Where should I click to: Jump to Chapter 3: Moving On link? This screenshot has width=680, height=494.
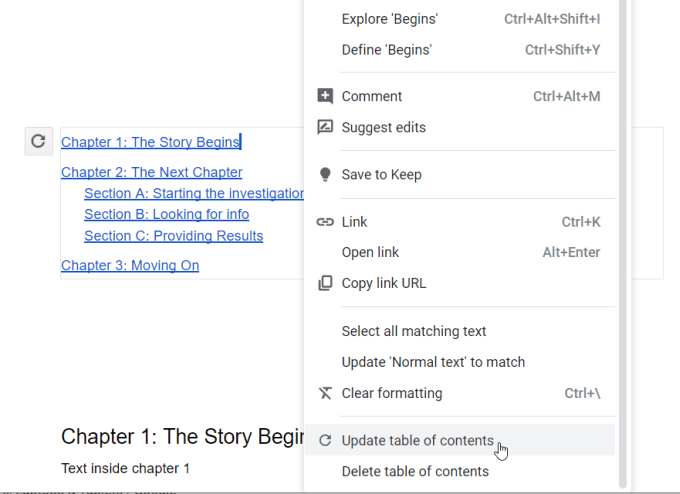pos(130,265)
